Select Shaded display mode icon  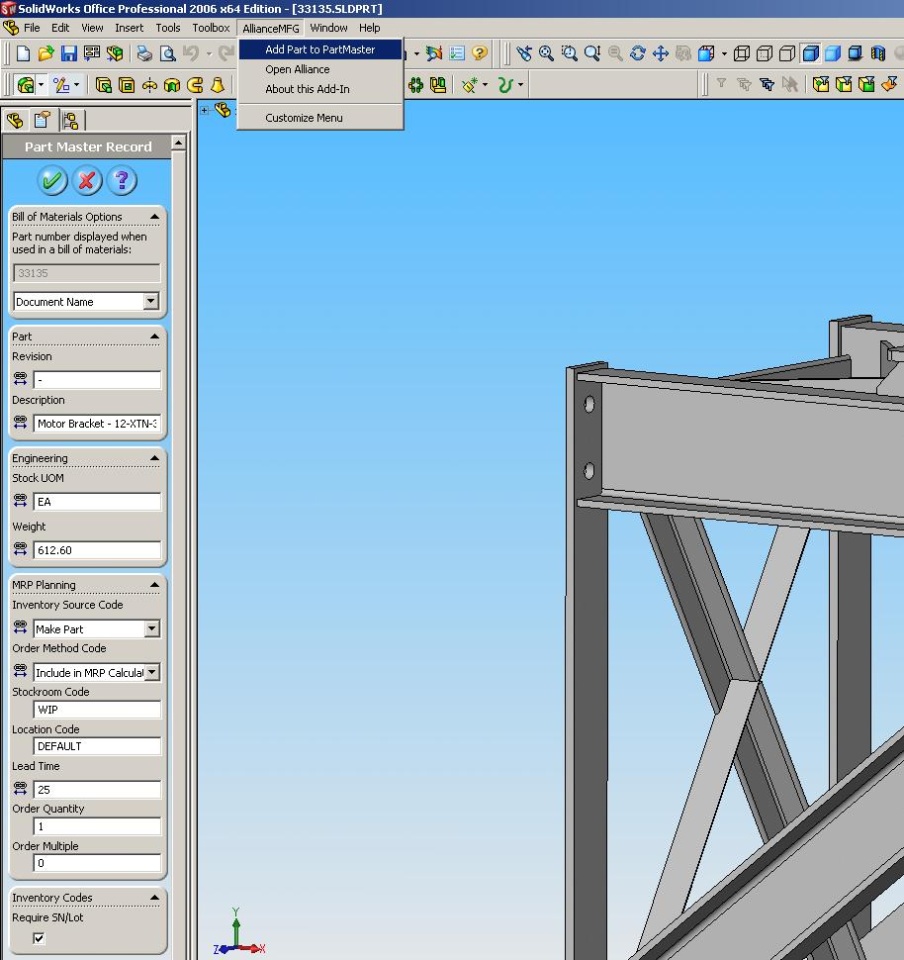832,53
